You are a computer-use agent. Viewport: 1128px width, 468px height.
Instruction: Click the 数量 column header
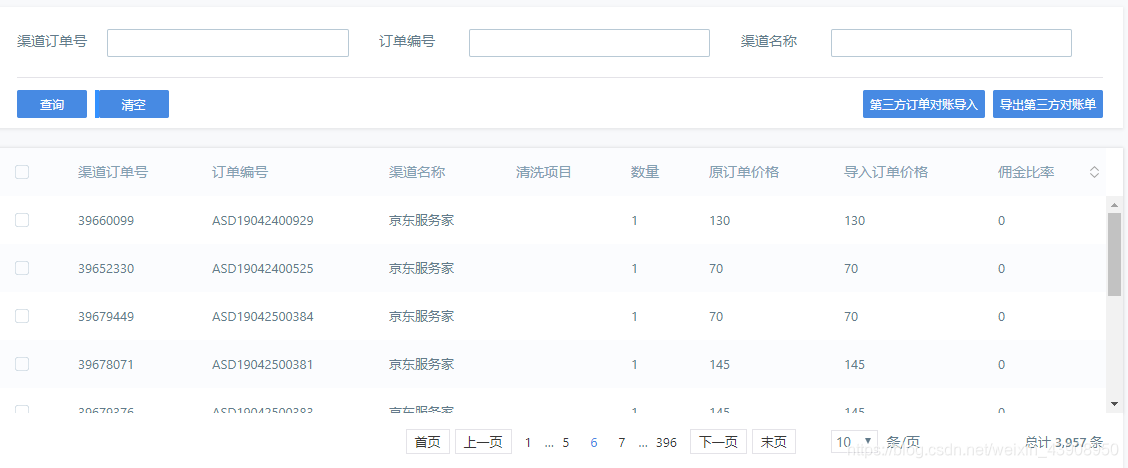645,173
